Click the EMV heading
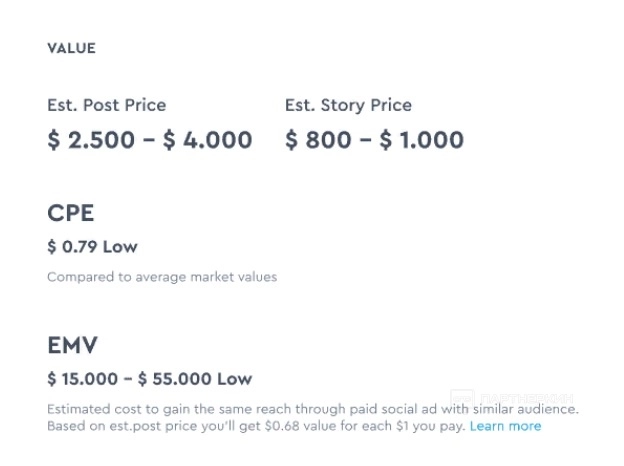Viewport: 624px width, 466px height. pos(72,345)
